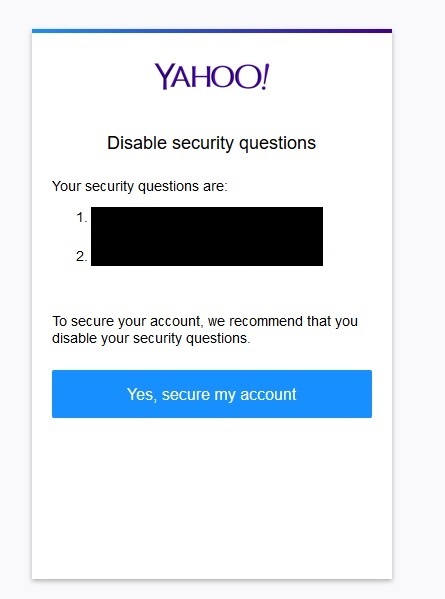Click the purple Yahoo logo
Viewport: 445px width, 599px height.
point(212,76)
